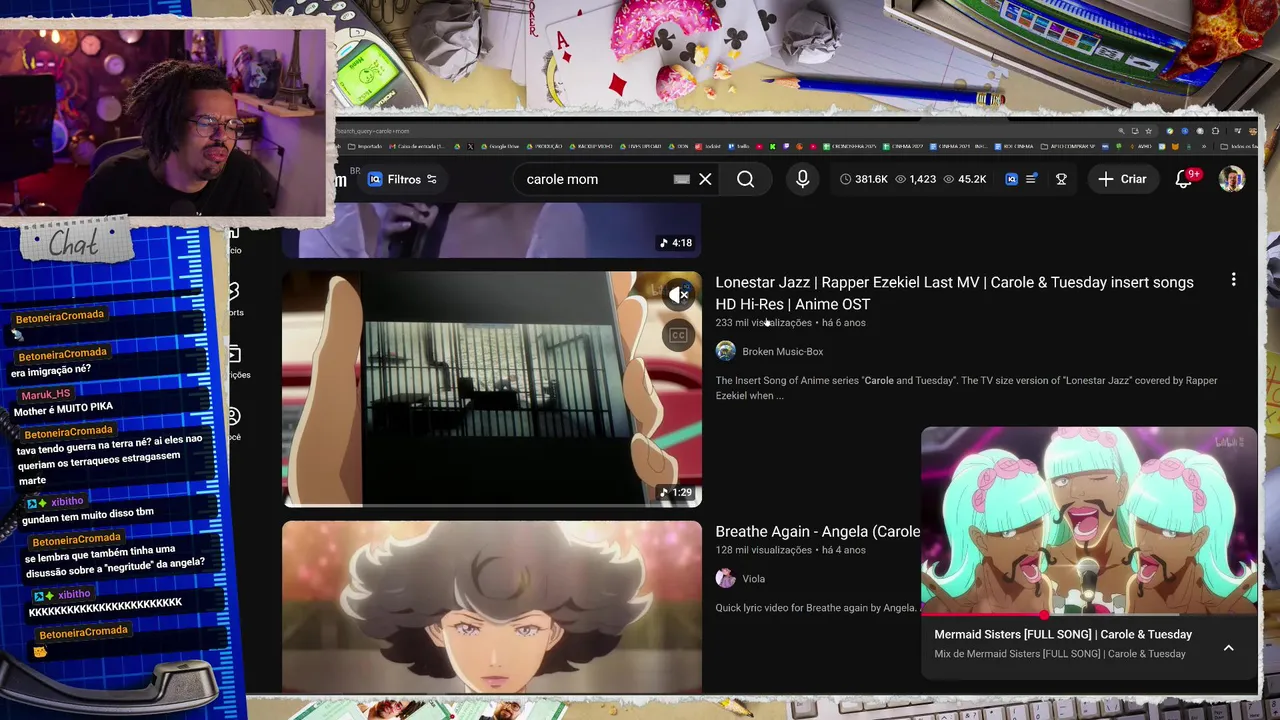Click the eye stat showing 45.2K

point(965,179)
